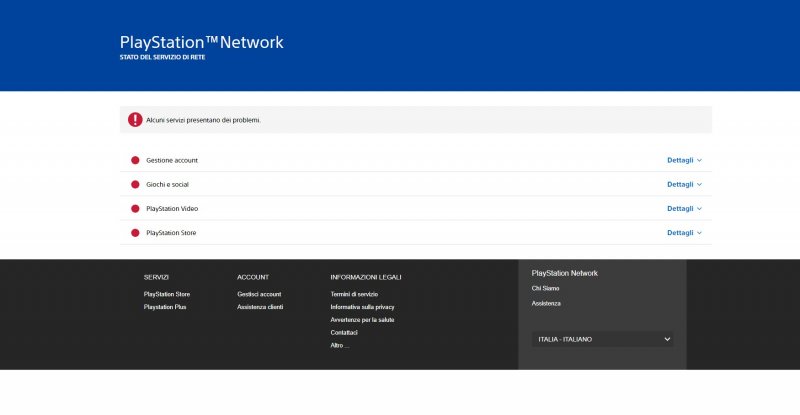
Task: Click red status dot beside Giochi e social
Action: click(x=135, y=184)
